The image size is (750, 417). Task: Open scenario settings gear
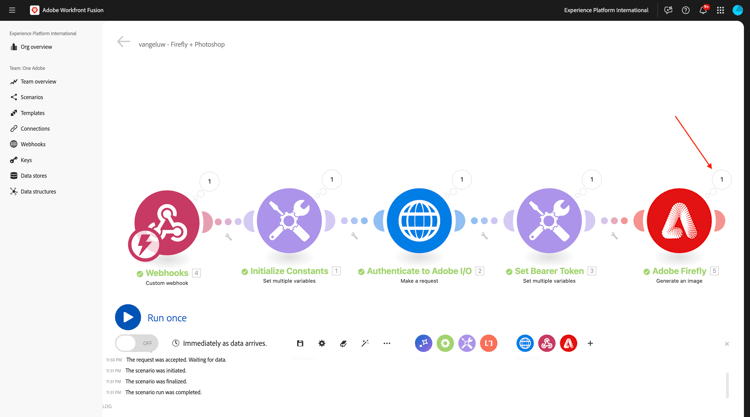[x=322, y=343]
